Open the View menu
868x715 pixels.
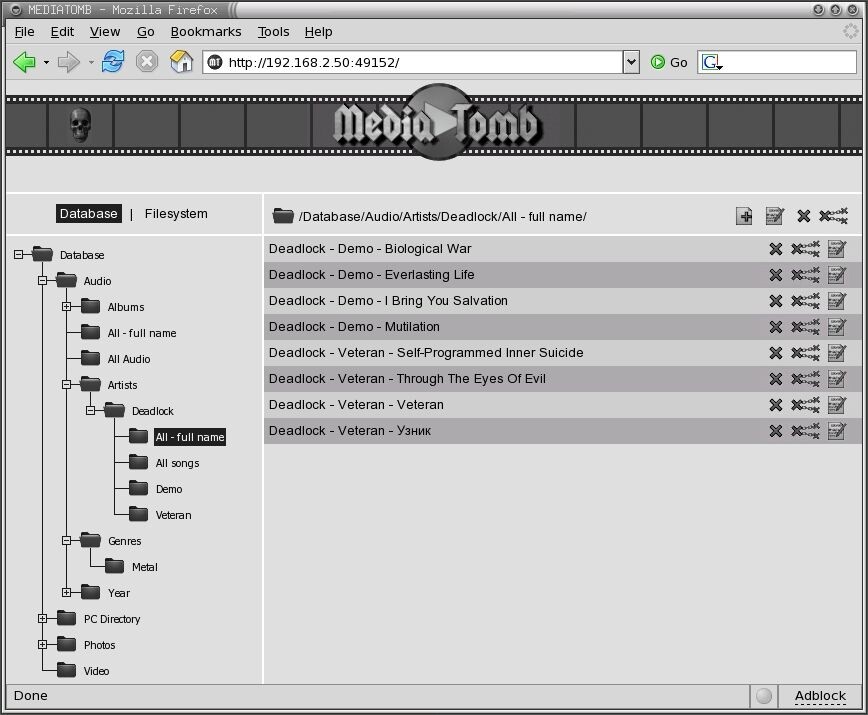[x=105, y=32]
